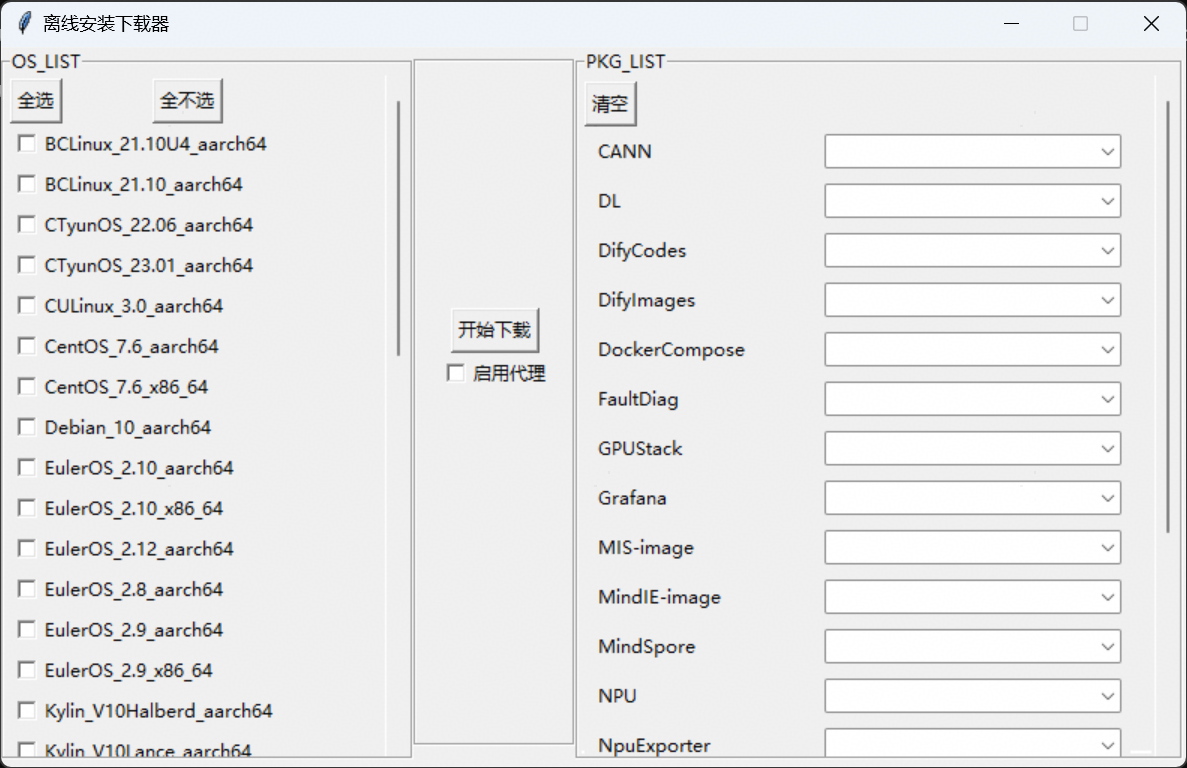Viewport: 1187px width, 768px height.
Task: Open the GPUStack dropdown
Action: pyautogui.click(x=1107, y=449)
